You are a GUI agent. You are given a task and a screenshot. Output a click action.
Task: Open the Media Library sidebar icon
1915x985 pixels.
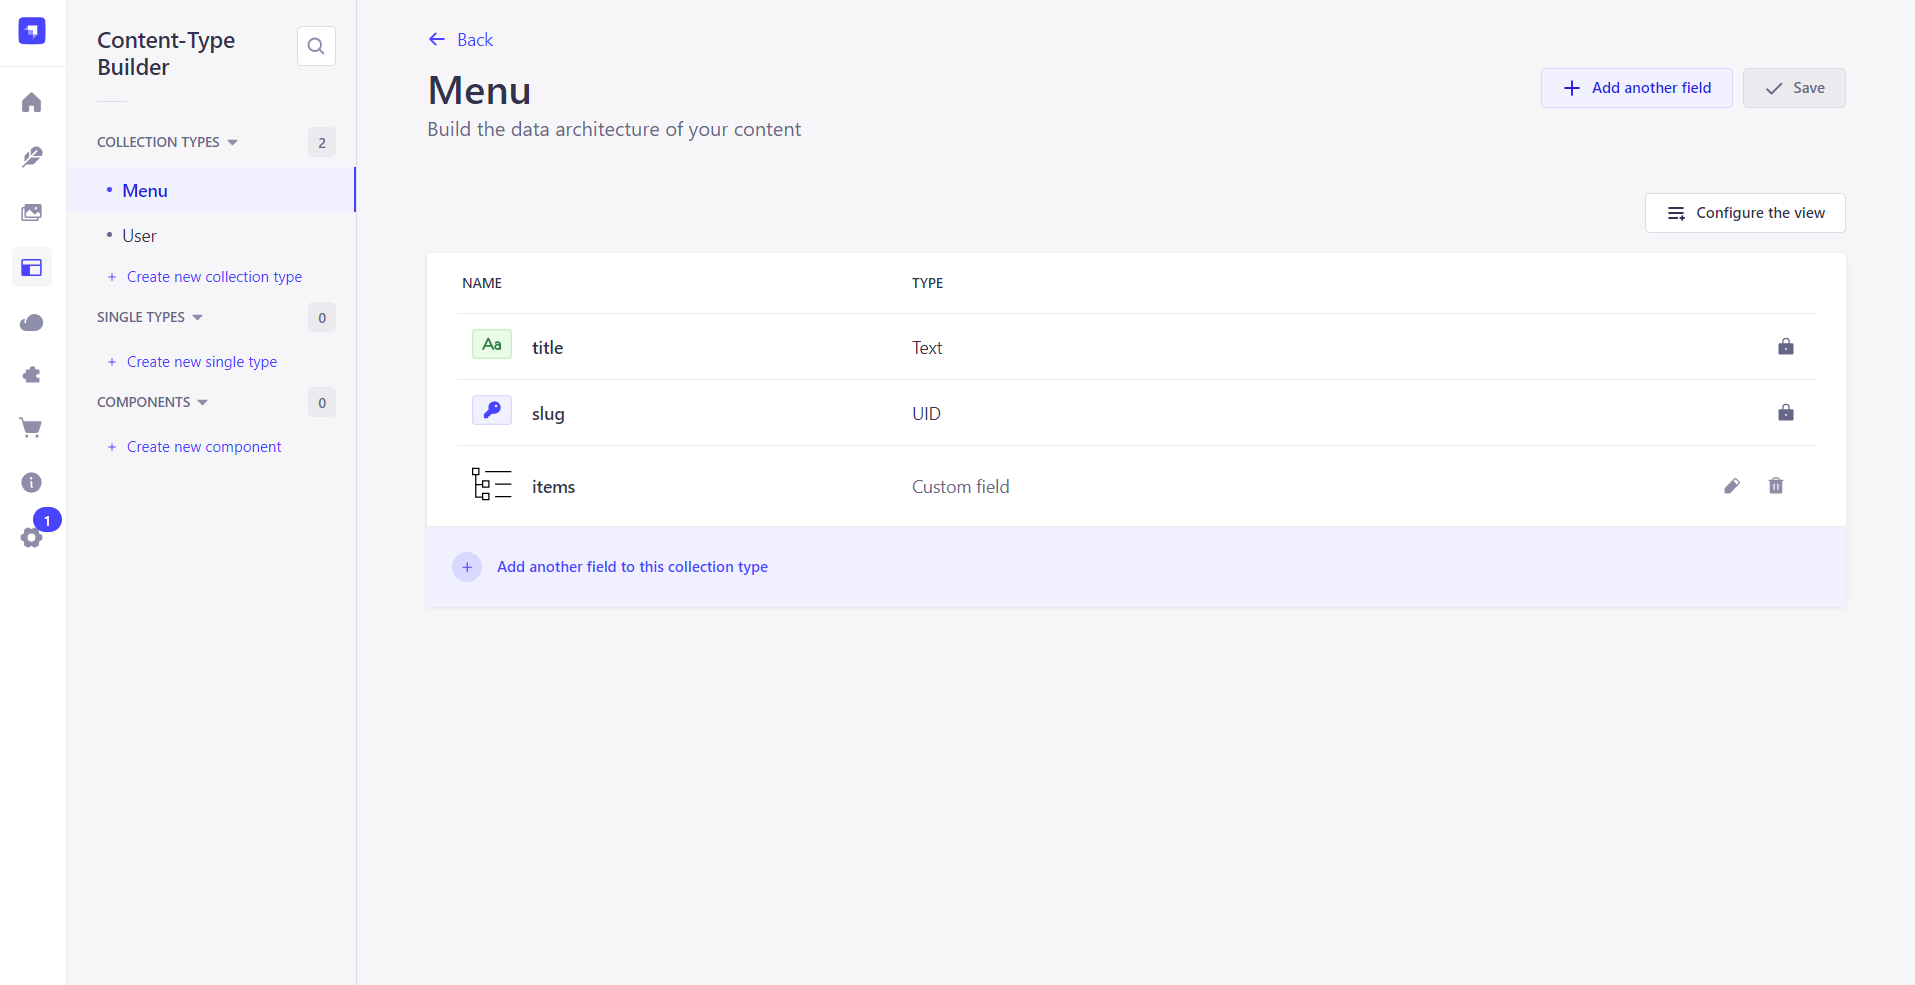(x=32, y=213)
